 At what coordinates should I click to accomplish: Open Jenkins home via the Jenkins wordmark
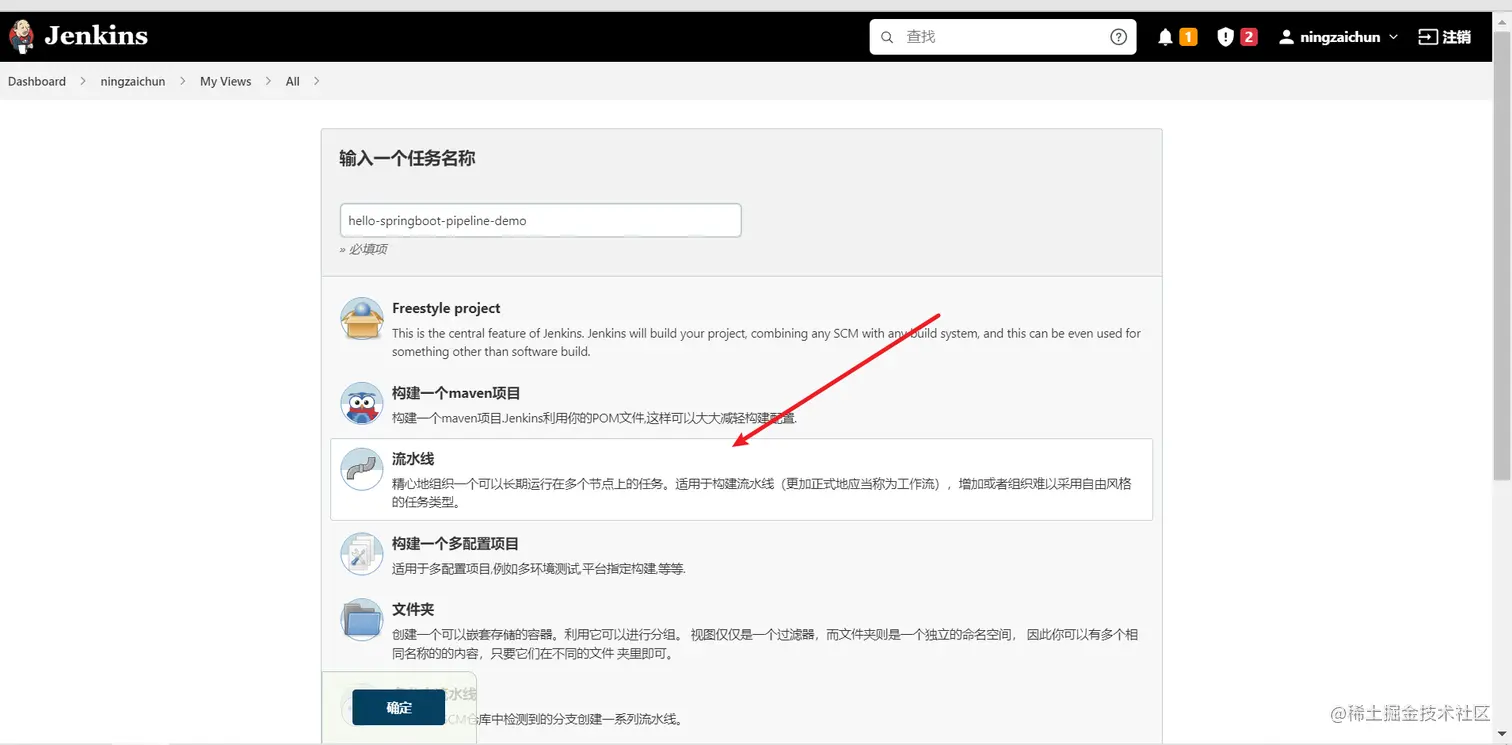click(96, 37)
